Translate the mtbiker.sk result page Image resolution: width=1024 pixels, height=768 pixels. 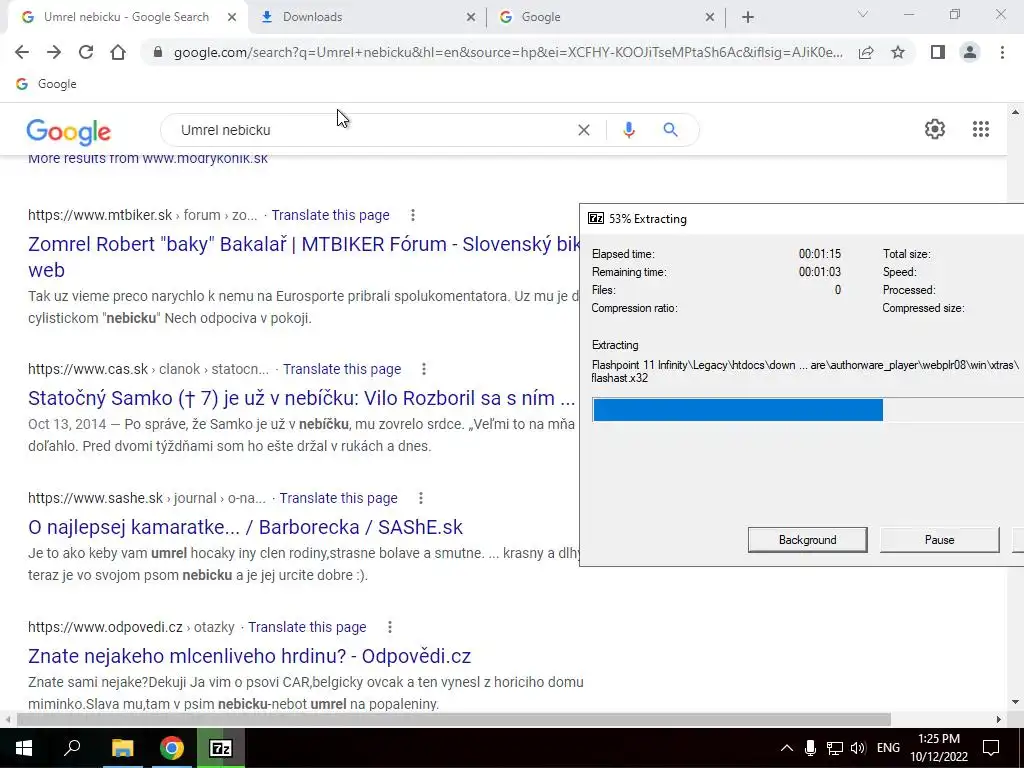(x=330, y=215)
